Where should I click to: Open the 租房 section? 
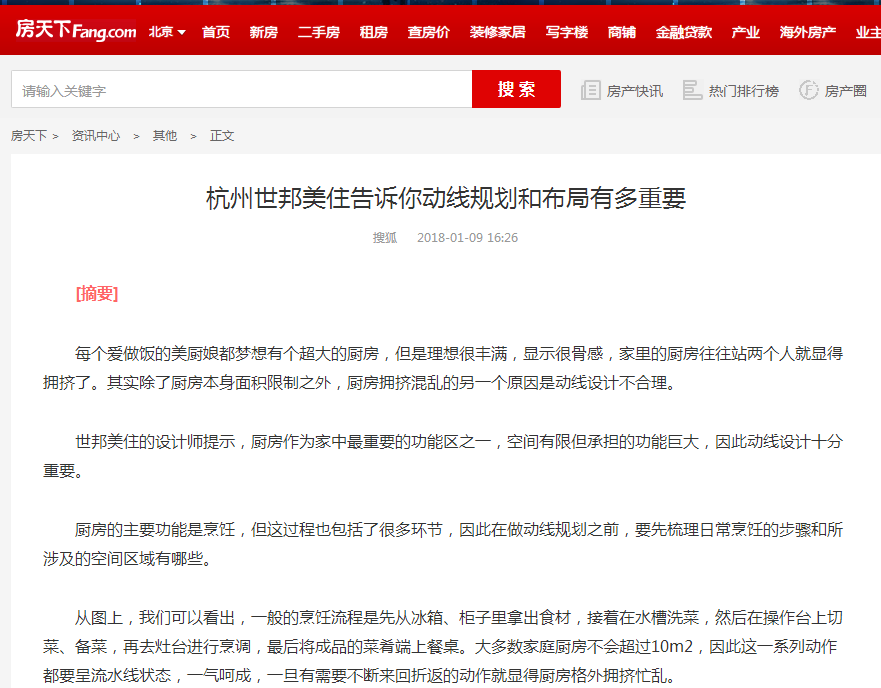point(374,32)
